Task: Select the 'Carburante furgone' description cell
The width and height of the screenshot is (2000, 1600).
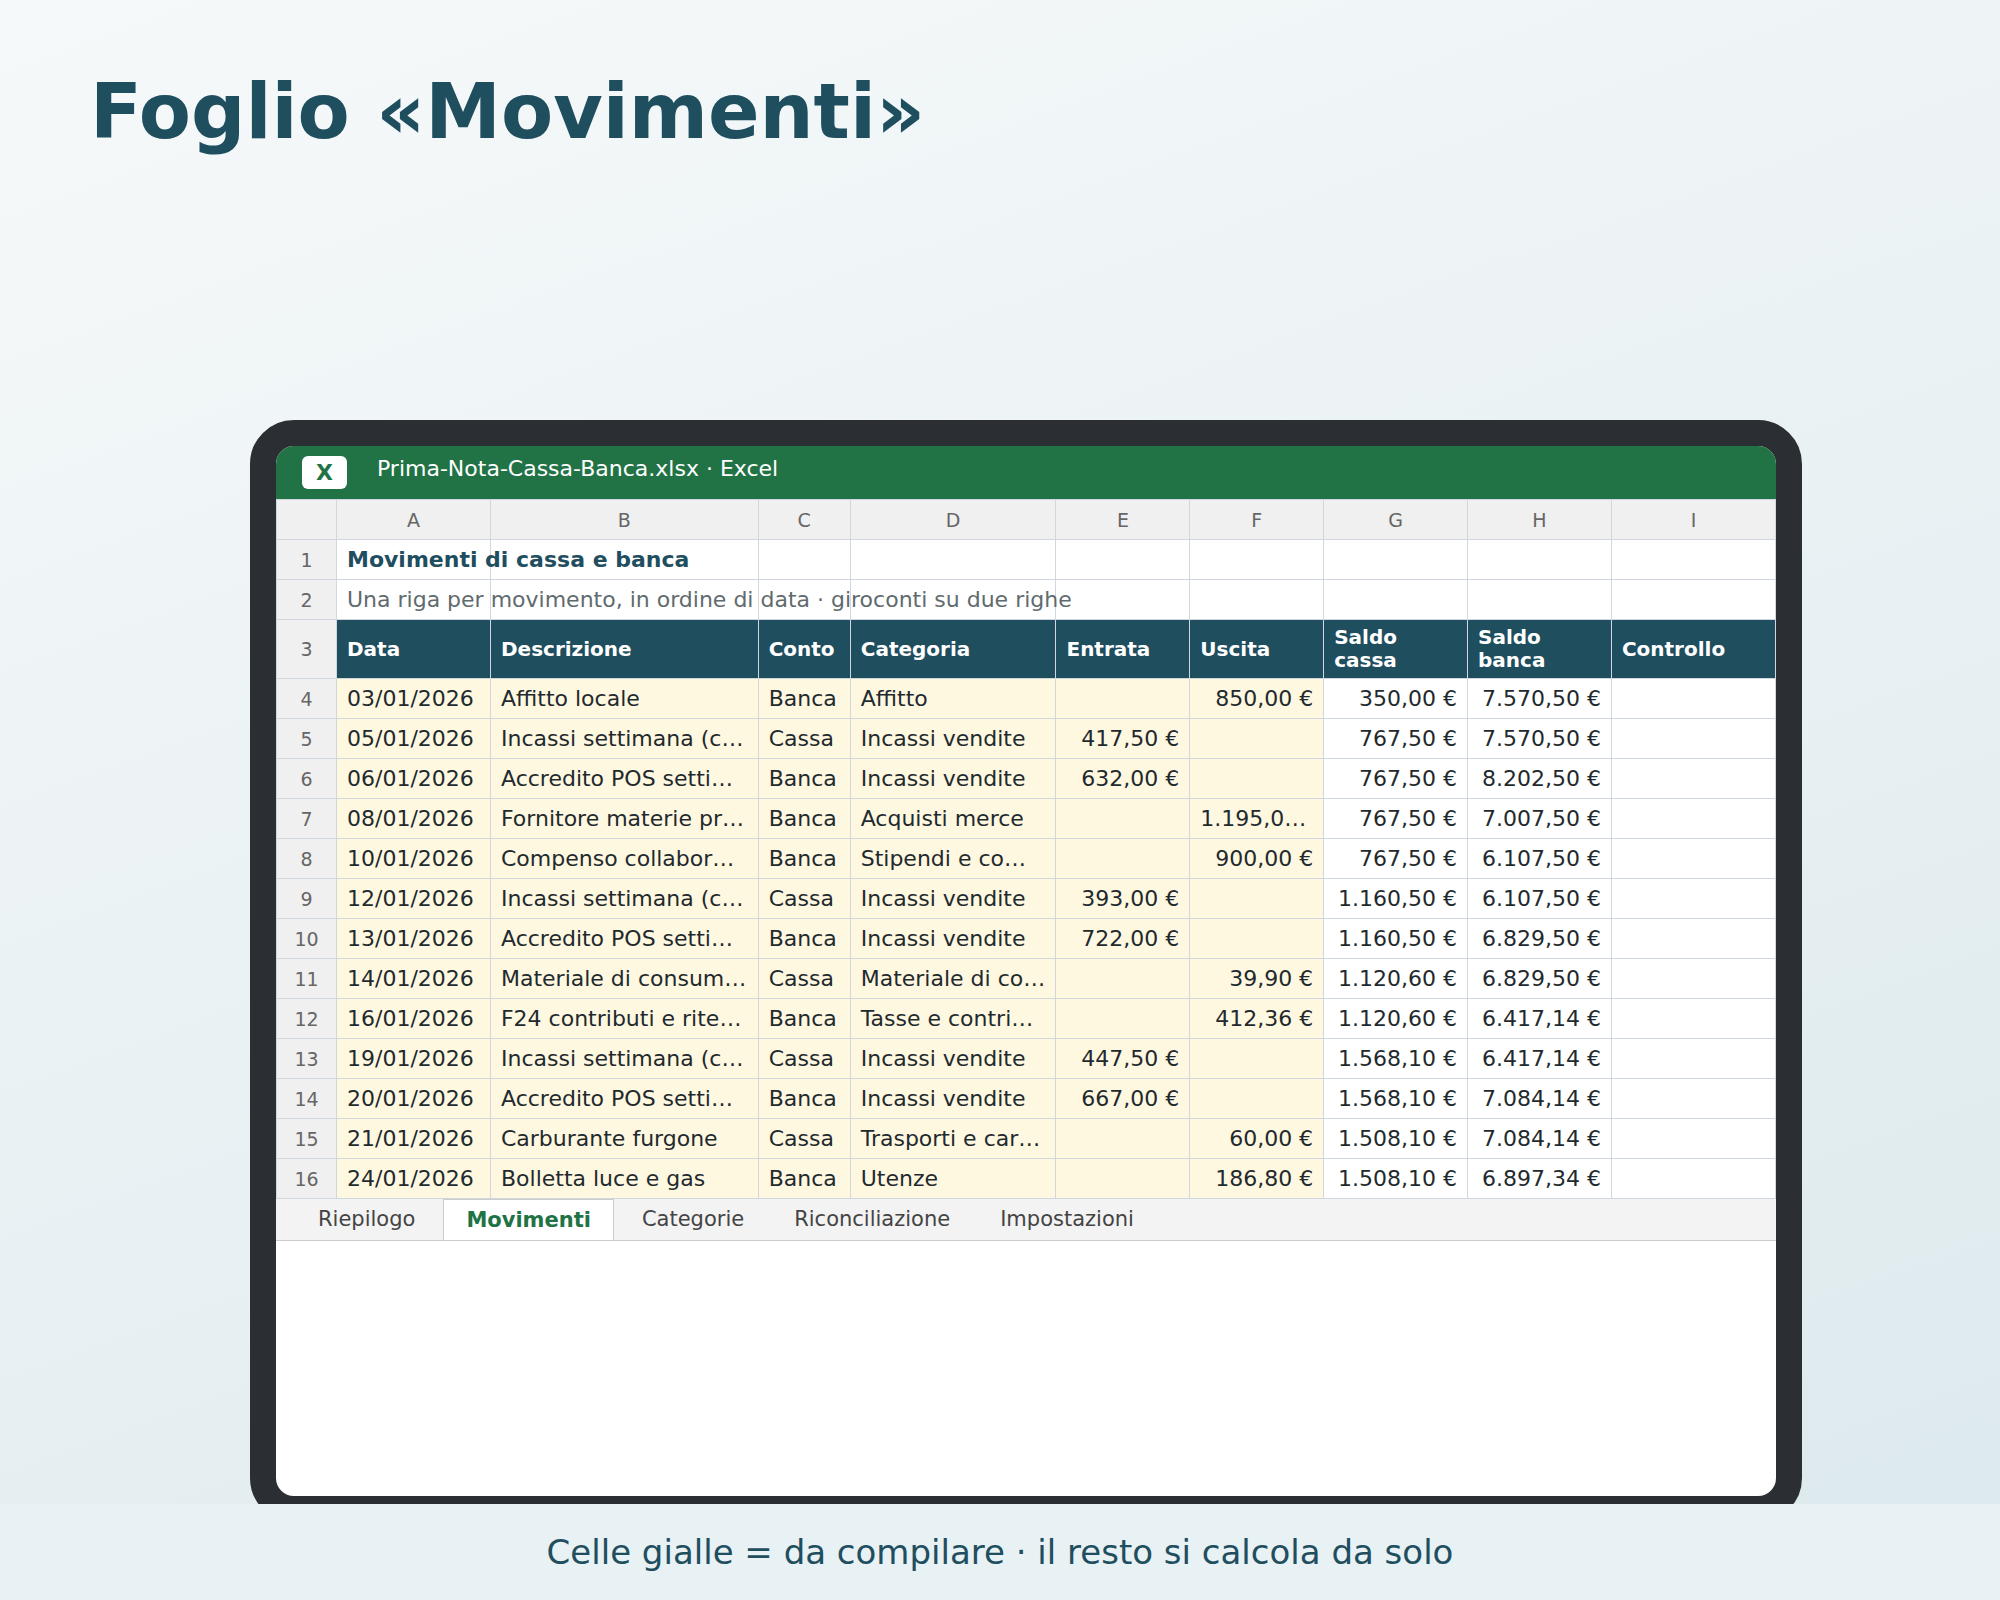Action: [624, 1139]
